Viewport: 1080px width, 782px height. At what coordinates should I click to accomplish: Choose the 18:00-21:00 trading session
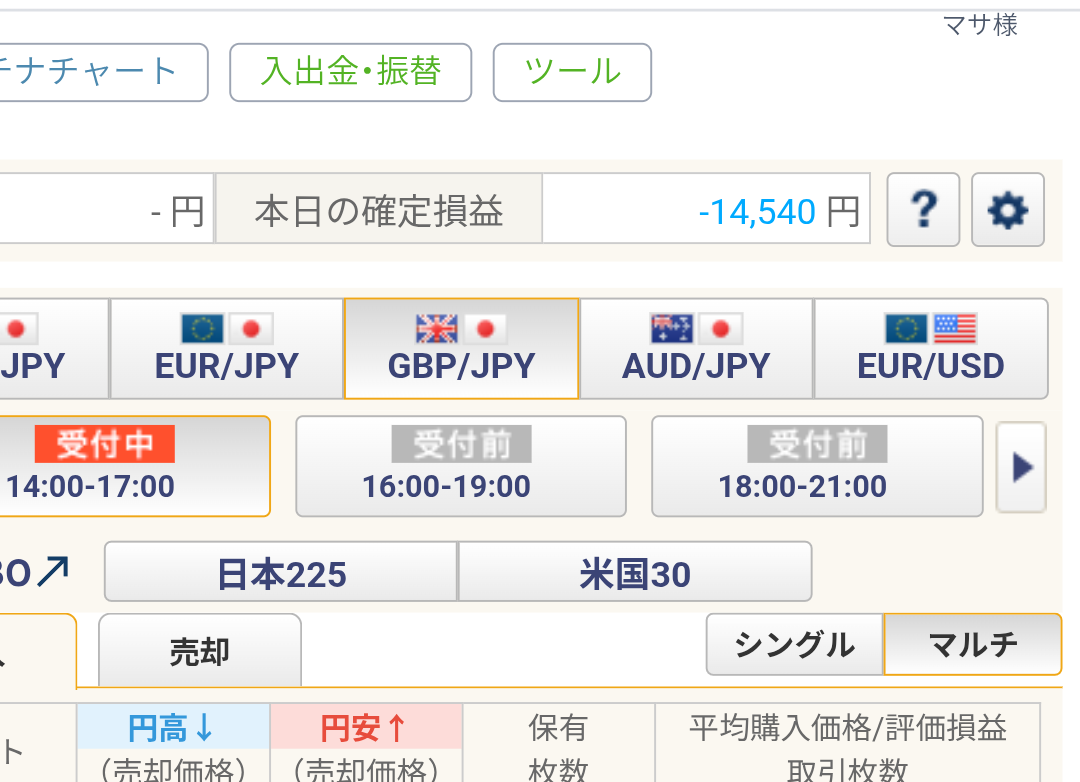point(817,466)
